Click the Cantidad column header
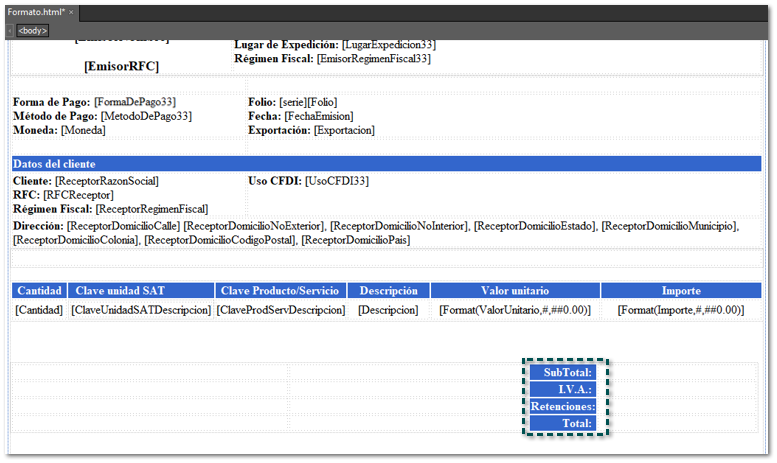Image resolution: width=777 pixels, height=463 pixels. 40,290
